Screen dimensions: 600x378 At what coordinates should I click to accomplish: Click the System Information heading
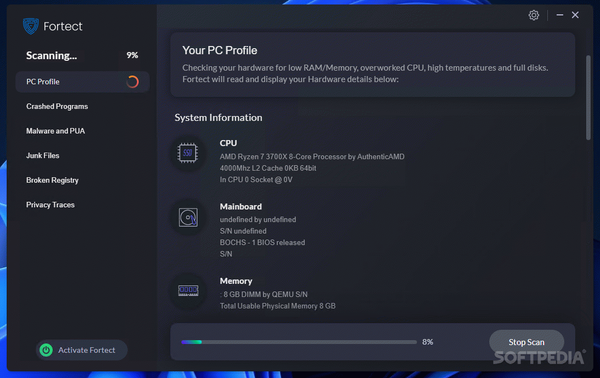point(218,117)
